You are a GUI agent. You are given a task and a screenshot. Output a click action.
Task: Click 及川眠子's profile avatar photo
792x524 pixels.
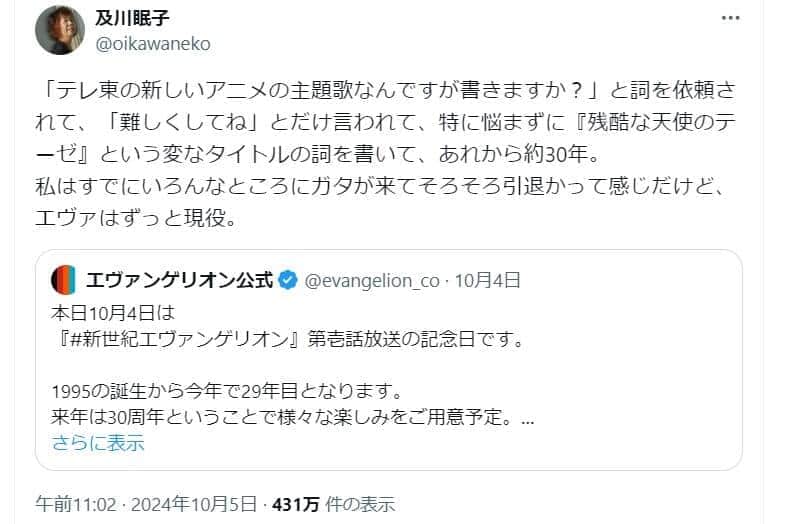pos(60,30)
